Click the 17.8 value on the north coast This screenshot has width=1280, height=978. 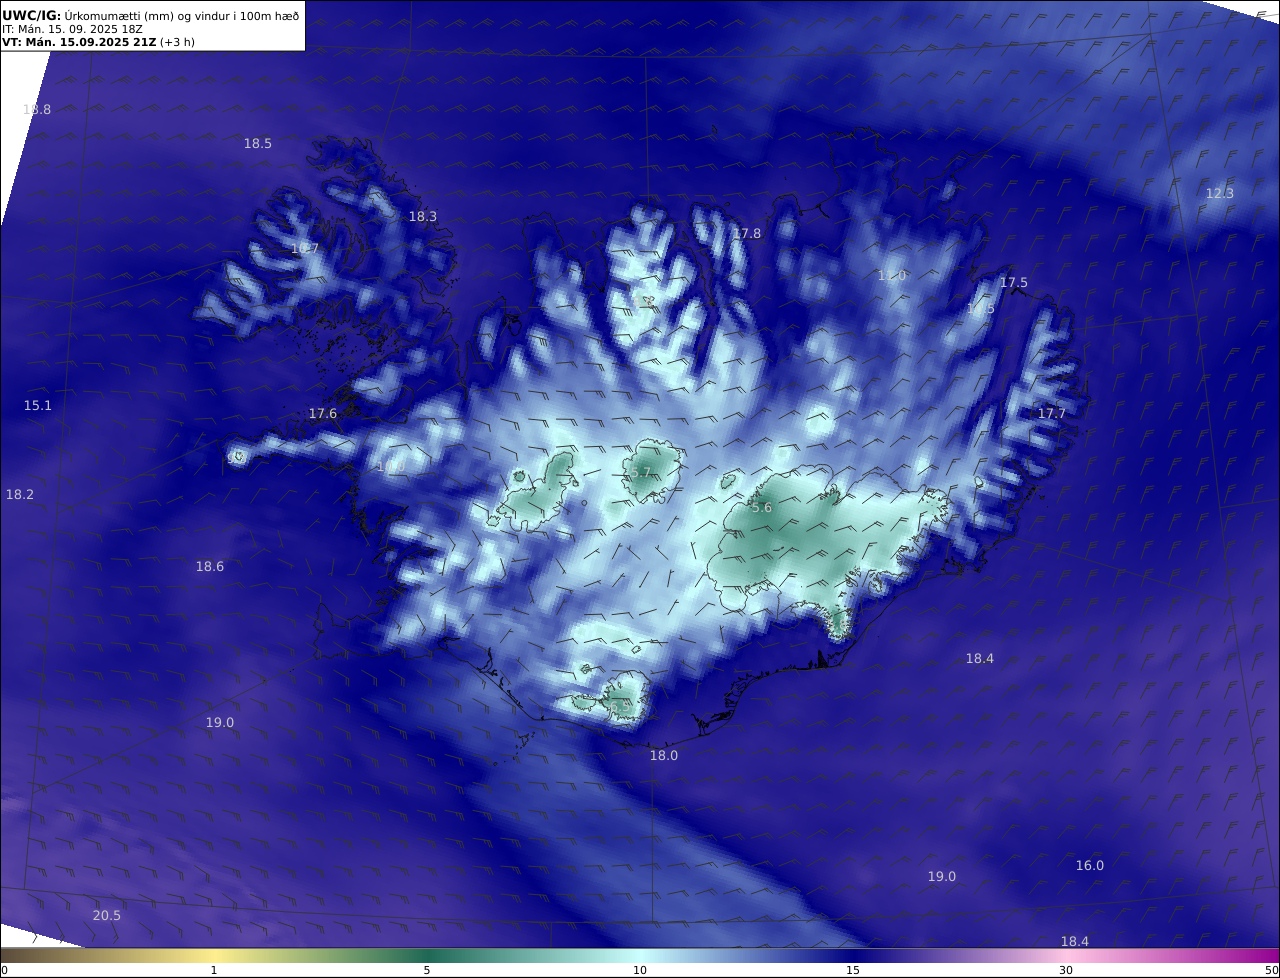coord(747,234)
